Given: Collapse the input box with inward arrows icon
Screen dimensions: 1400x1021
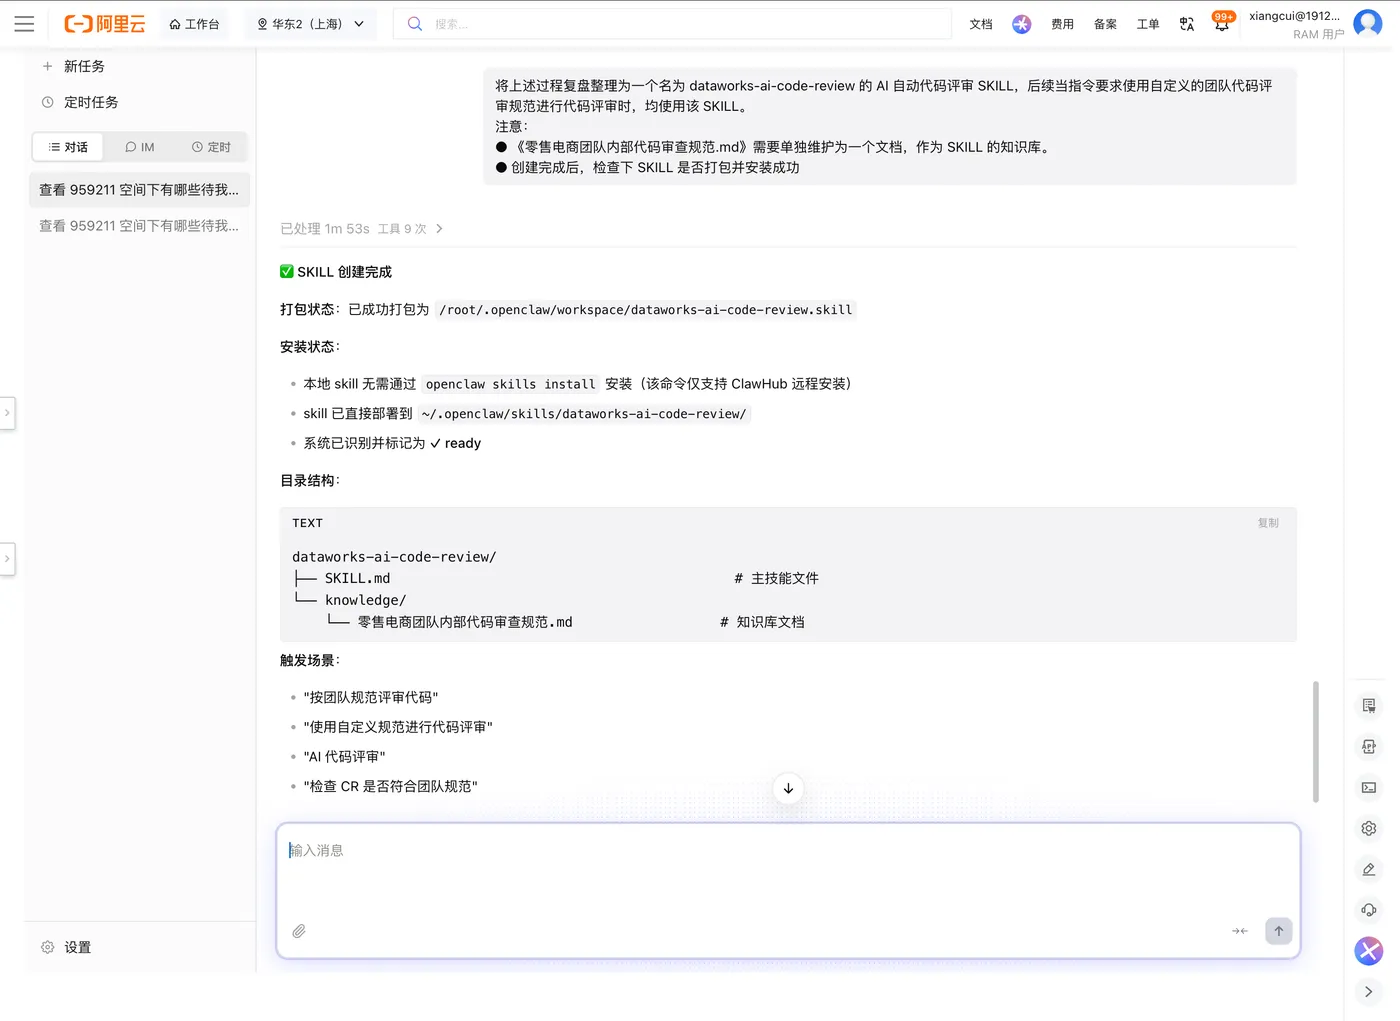Looking at the screenshot, I should point(1240,931).
